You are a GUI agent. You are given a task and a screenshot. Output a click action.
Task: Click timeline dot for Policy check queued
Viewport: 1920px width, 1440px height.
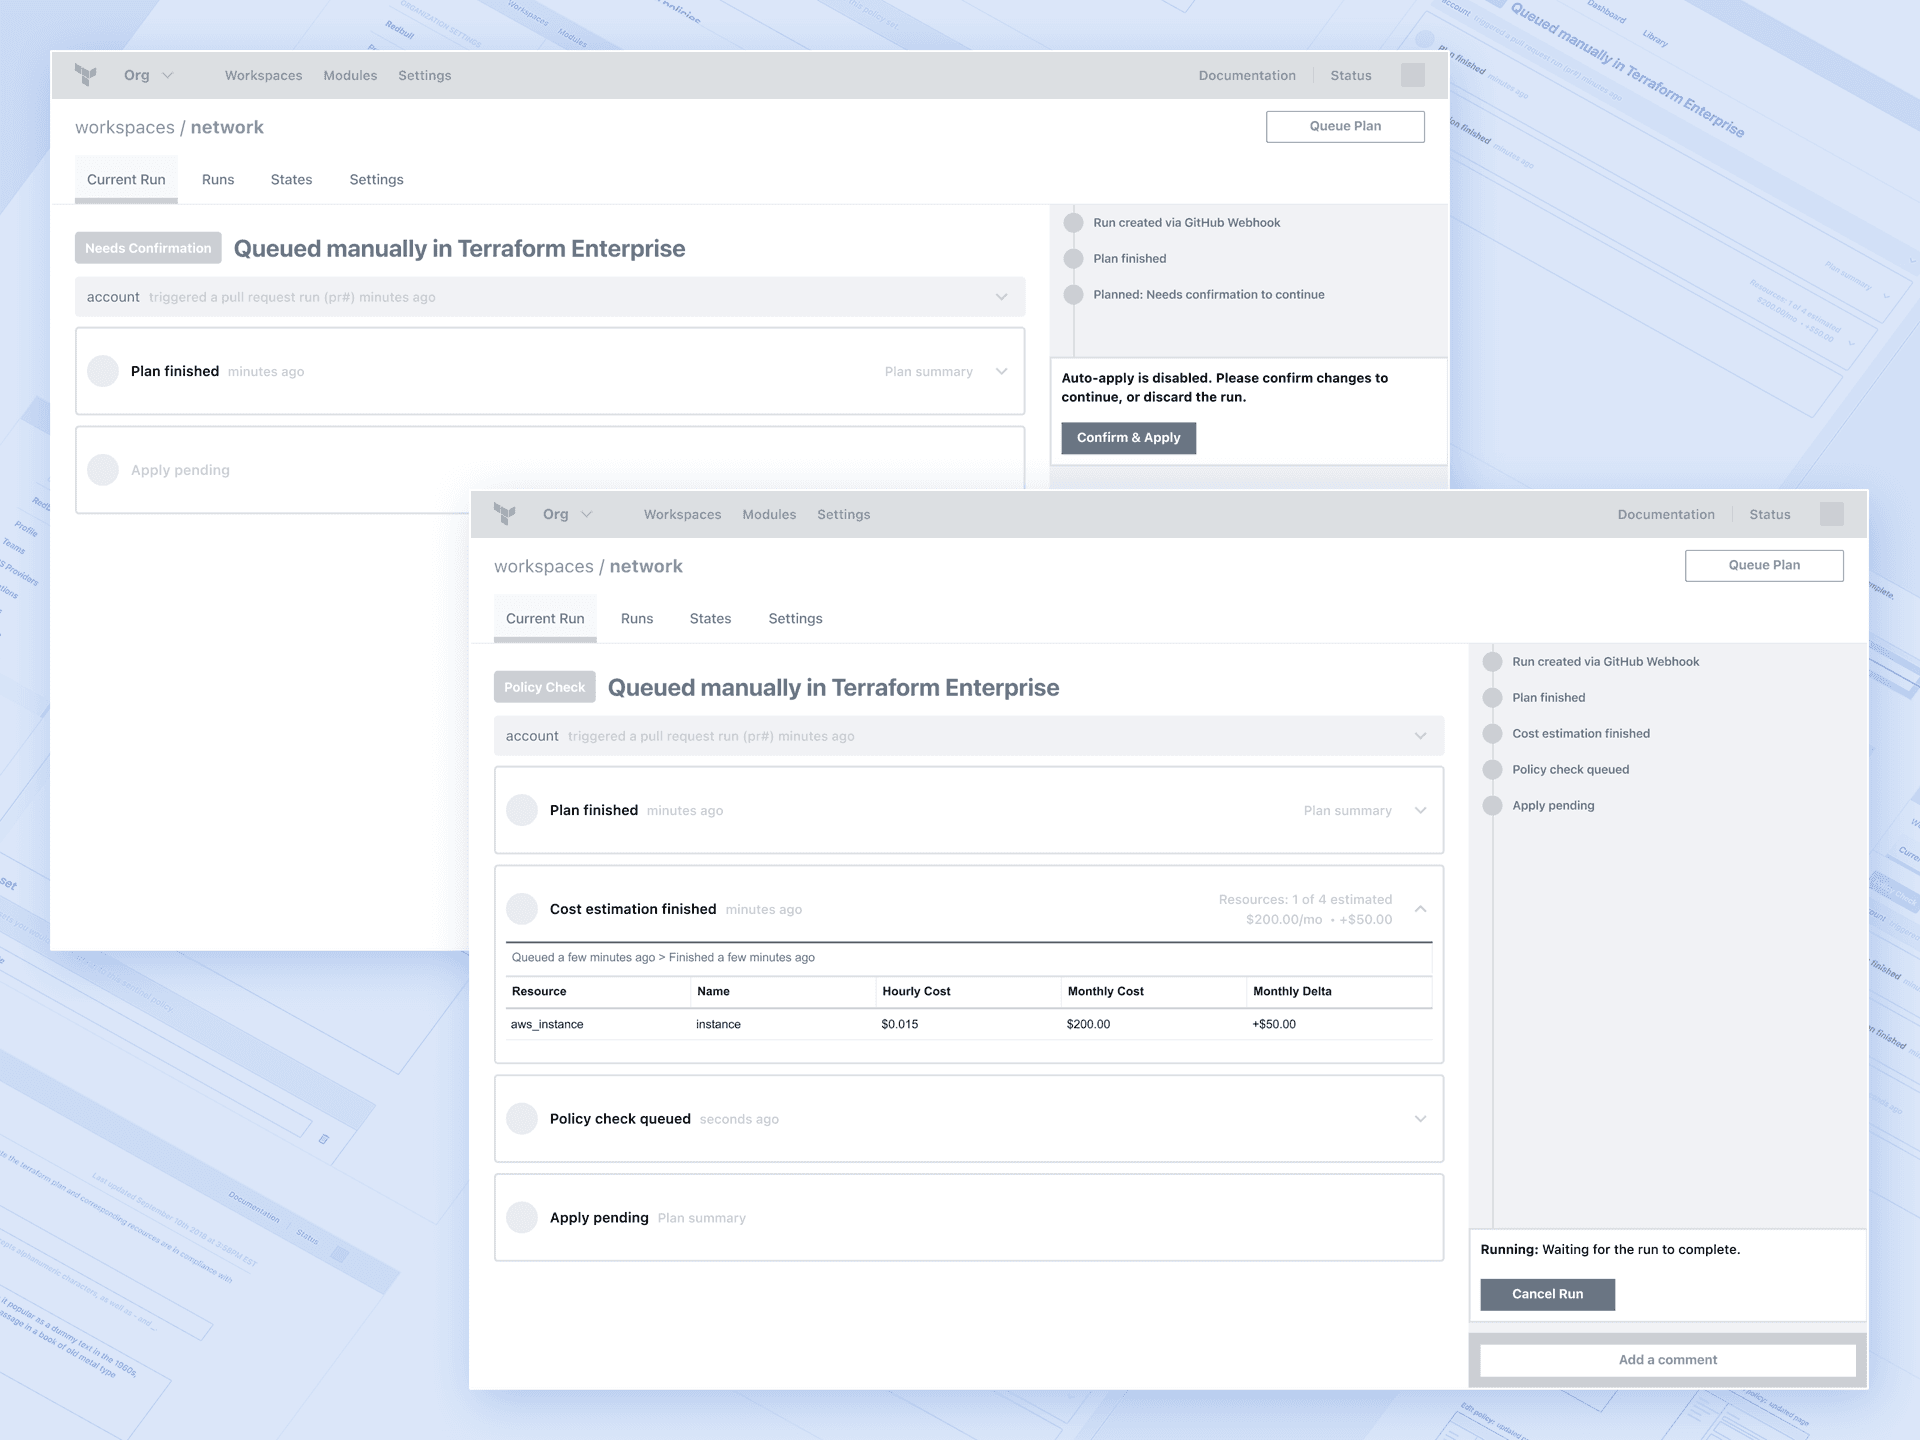pos(1492,769)
